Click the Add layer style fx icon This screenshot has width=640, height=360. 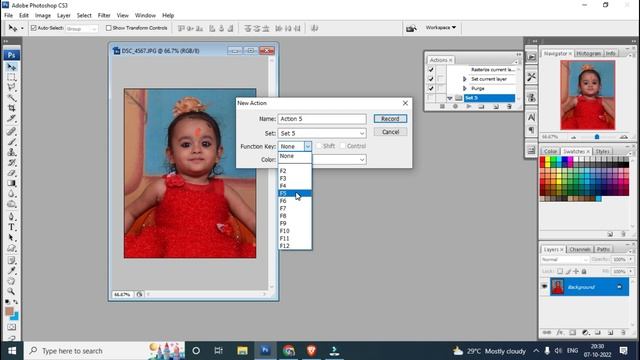pos(560,333)
